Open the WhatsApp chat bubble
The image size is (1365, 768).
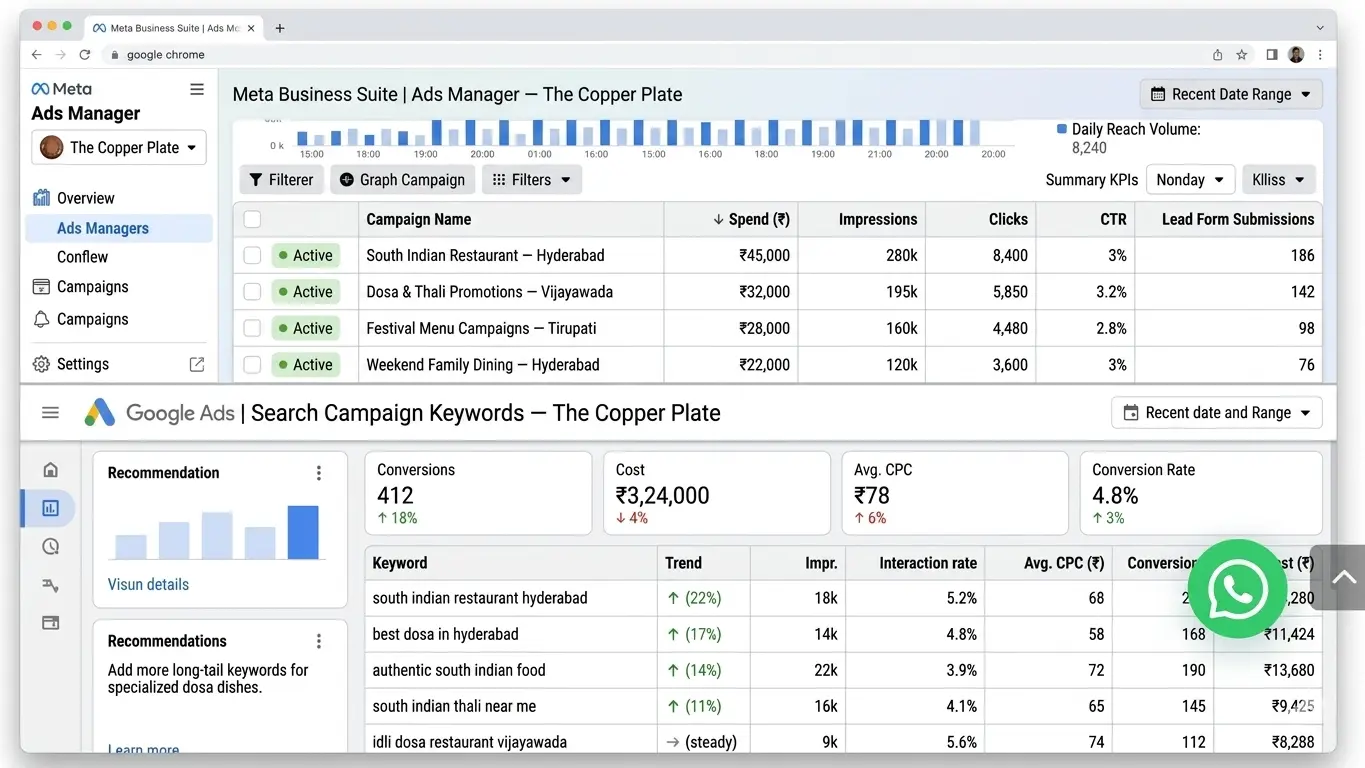[1238, 589]
